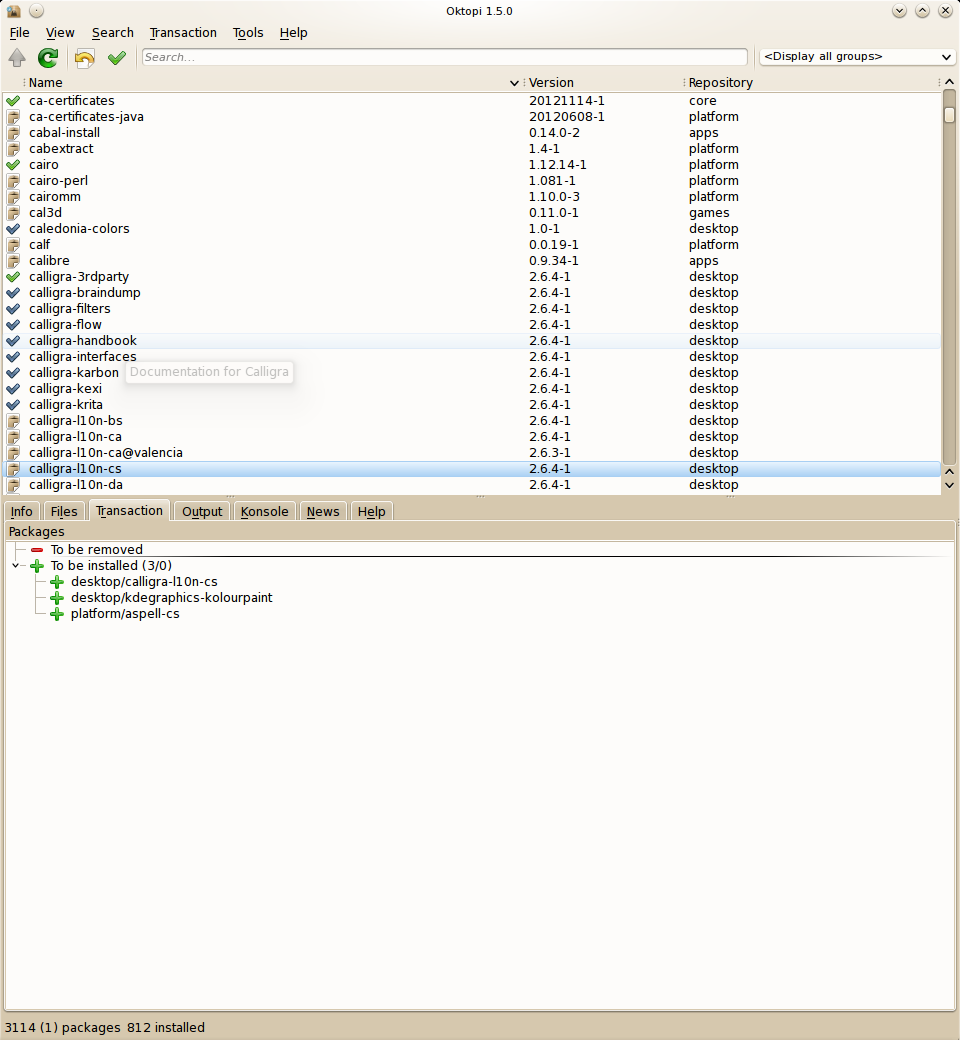Image resolution: width=960 pixels, height=1040 pixels.
Task: Click the title bar round menu button
Action: point(36,11)
